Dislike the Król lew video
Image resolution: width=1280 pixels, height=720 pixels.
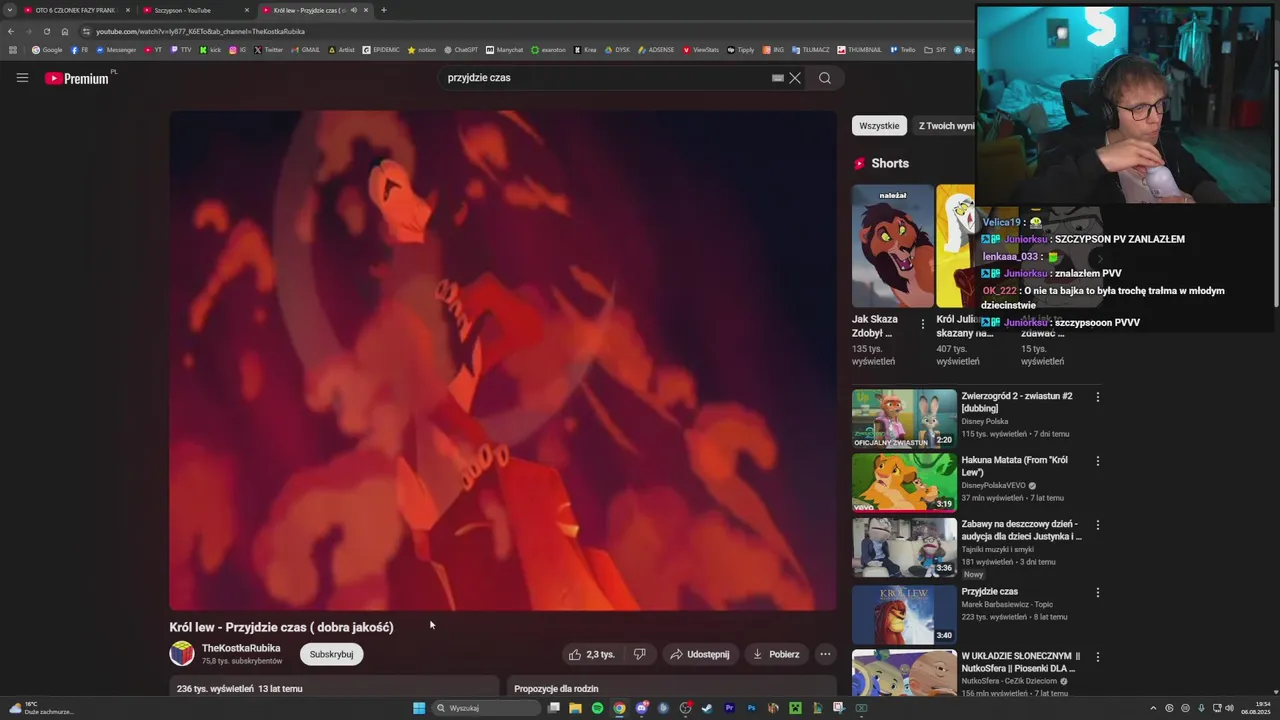[x=640, y=654]
